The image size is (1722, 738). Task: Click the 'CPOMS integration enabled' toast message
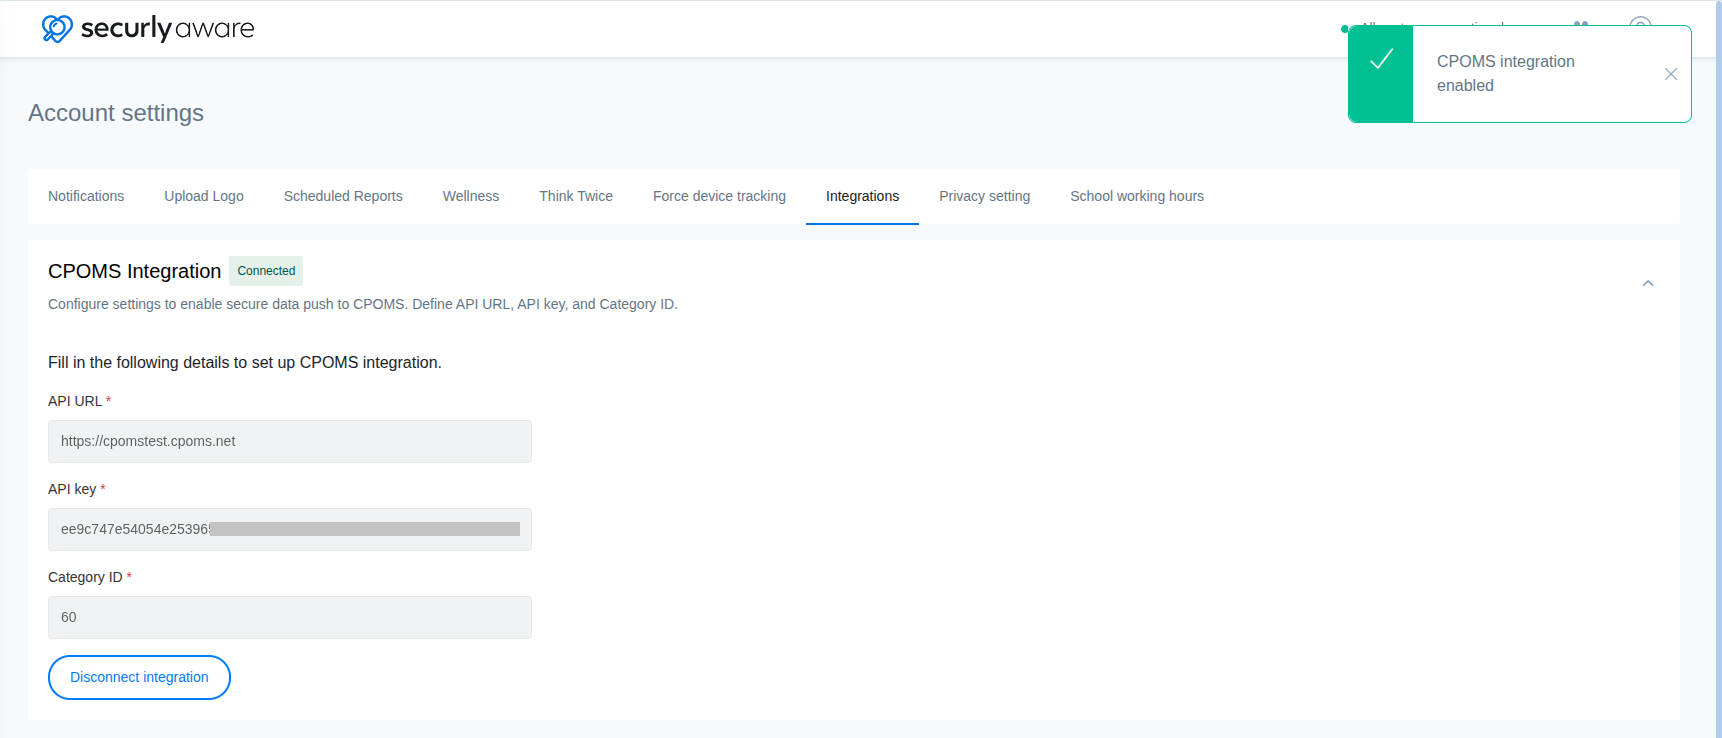coord(1506,73)
